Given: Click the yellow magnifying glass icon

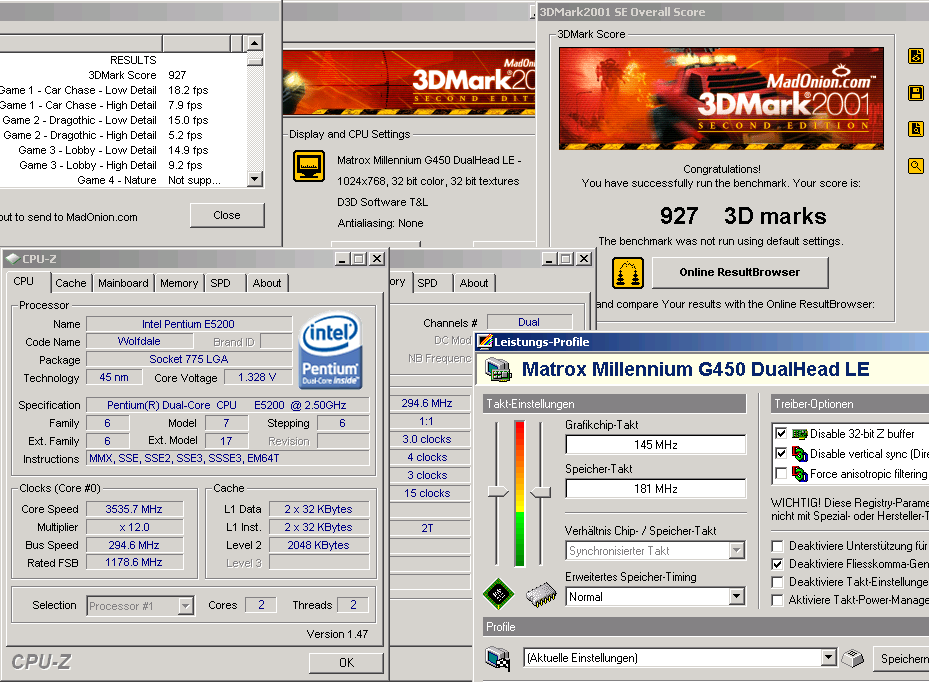Looking at the screenshot, I should click(916, 166).
